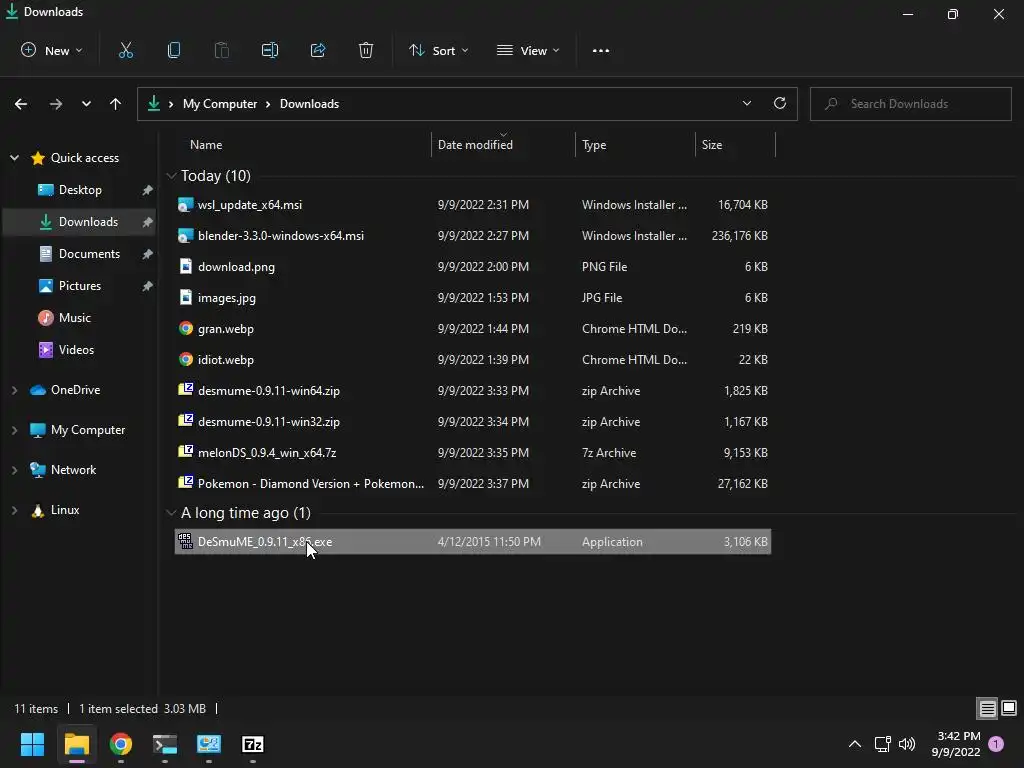The width and height of the screenshot is (1024, 768).
Task: Refresh the Downloads folder view
Action: click(780, 103)
